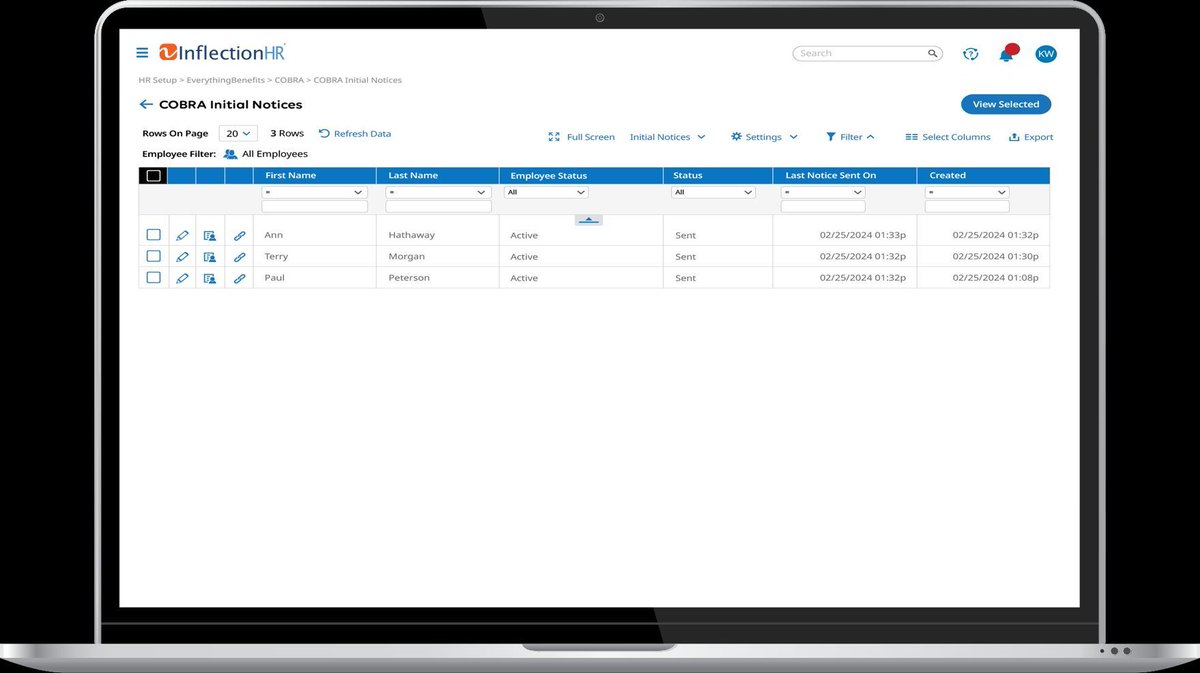Edit Paul Peterson's record with pencil icon

pos(182,278)
